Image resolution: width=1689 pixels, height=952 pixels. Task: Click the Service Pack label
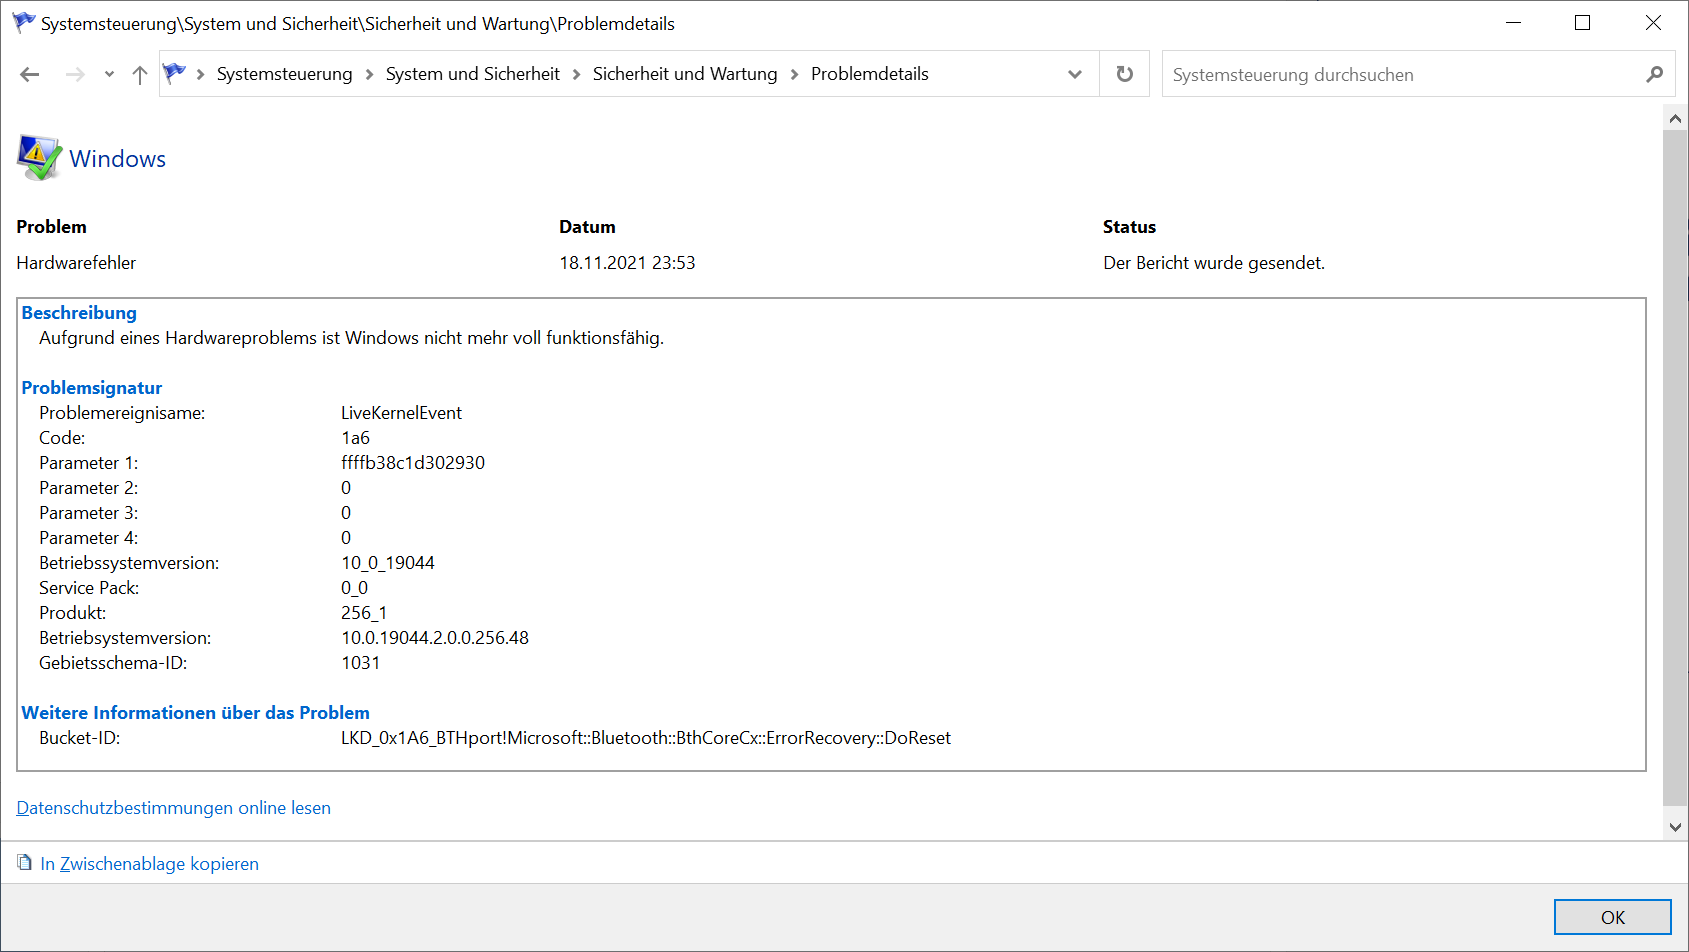89,588
